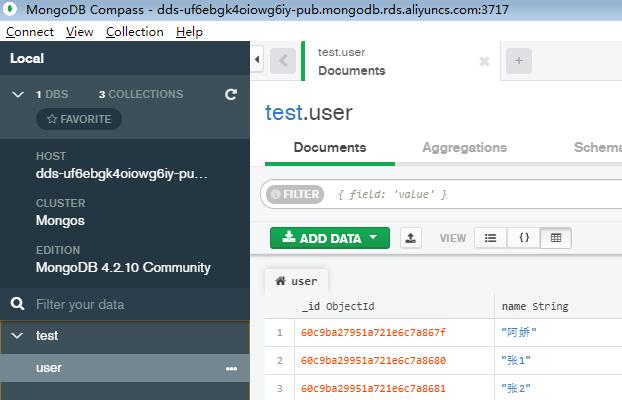
Task: Open user collection options menu
Action: (231, 369)
